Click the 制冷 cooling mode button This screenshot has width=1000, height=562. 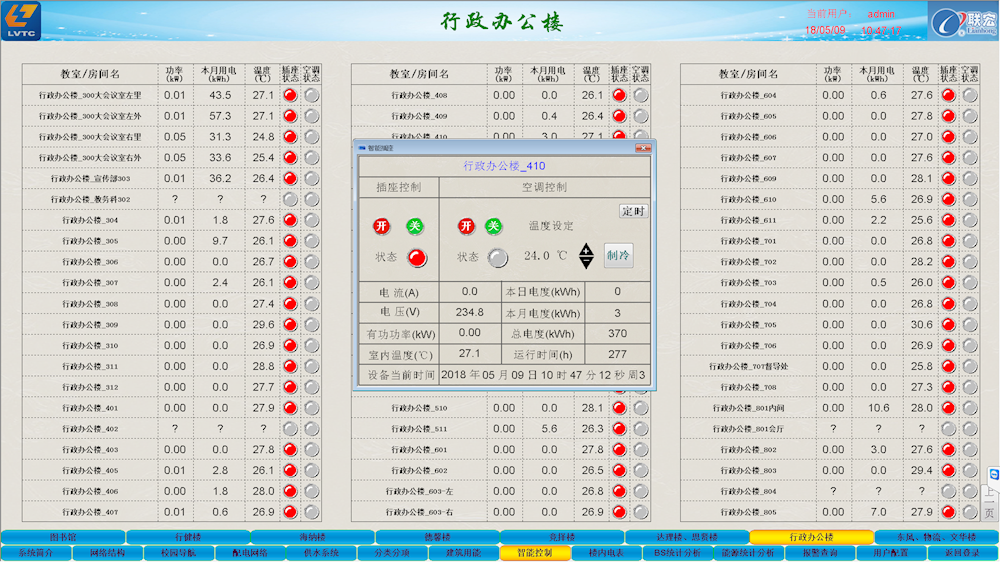pos(618,255)
